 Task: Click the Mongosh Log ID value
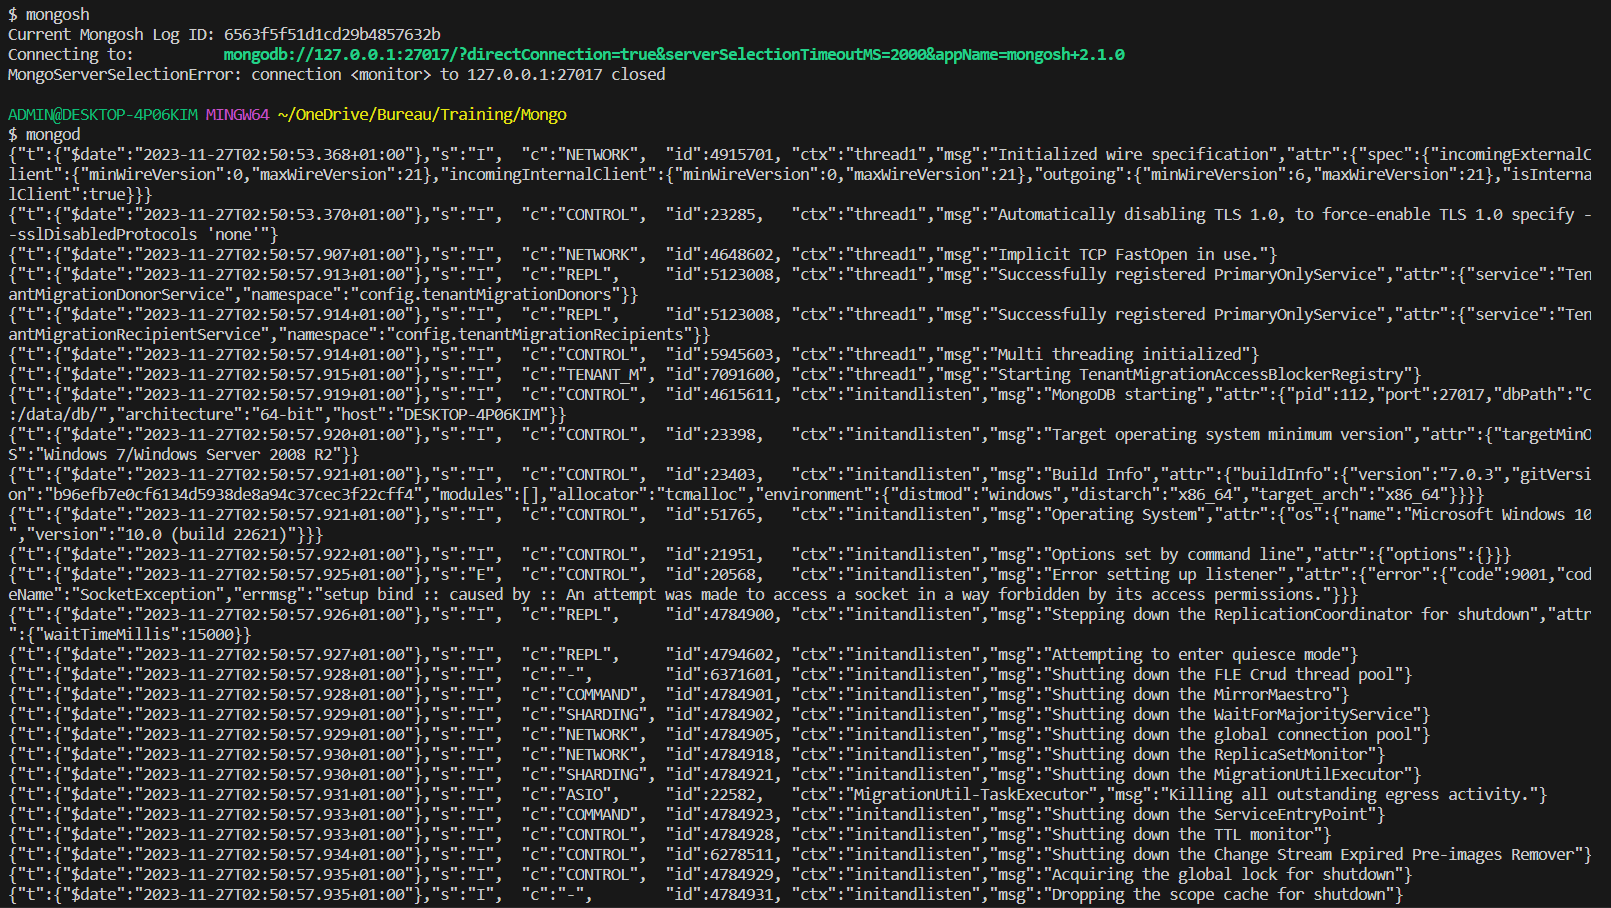coord(332,34)
